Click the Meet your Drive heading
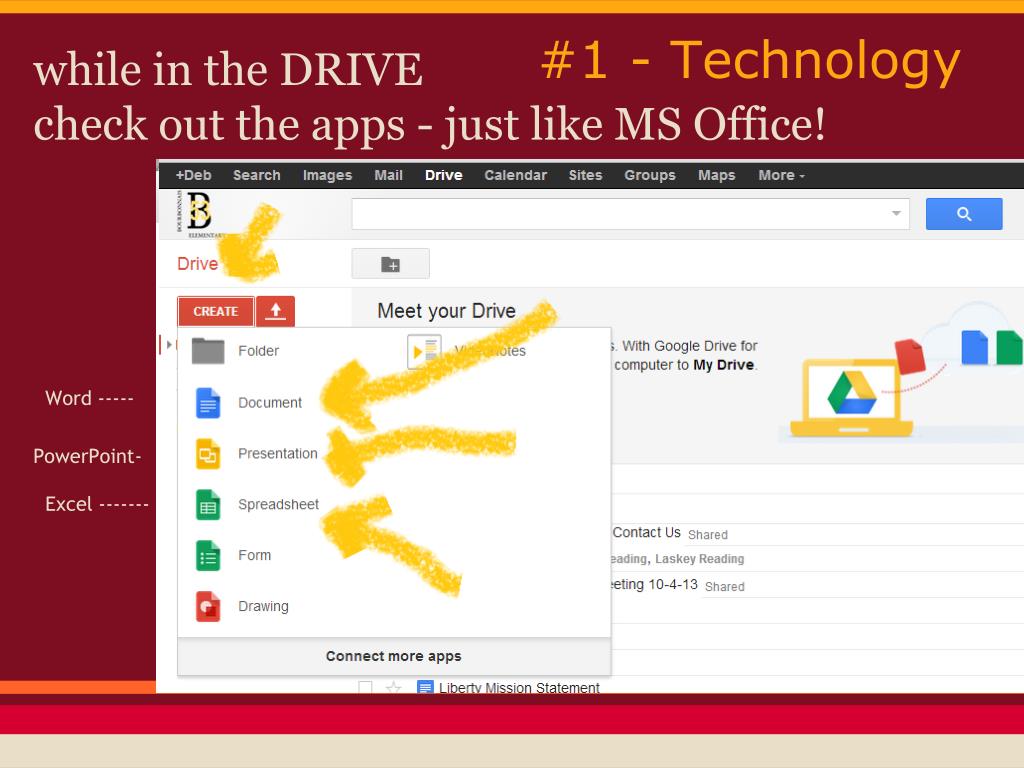The height and width of the screenshot is (768, 1024). [x=447, y=311]
